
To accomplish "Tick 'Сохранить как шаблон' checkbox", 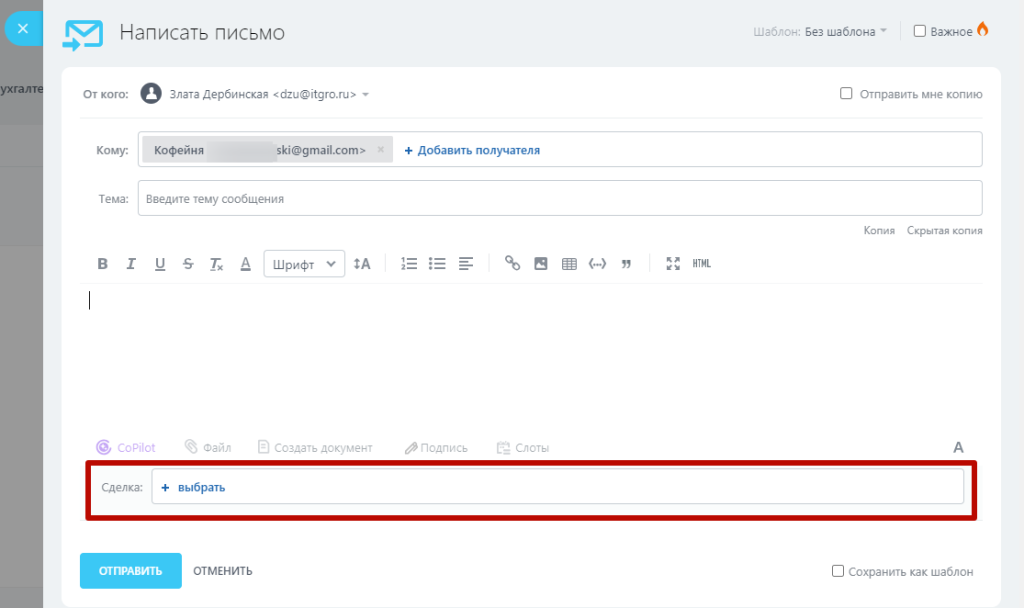I will 838,571.
